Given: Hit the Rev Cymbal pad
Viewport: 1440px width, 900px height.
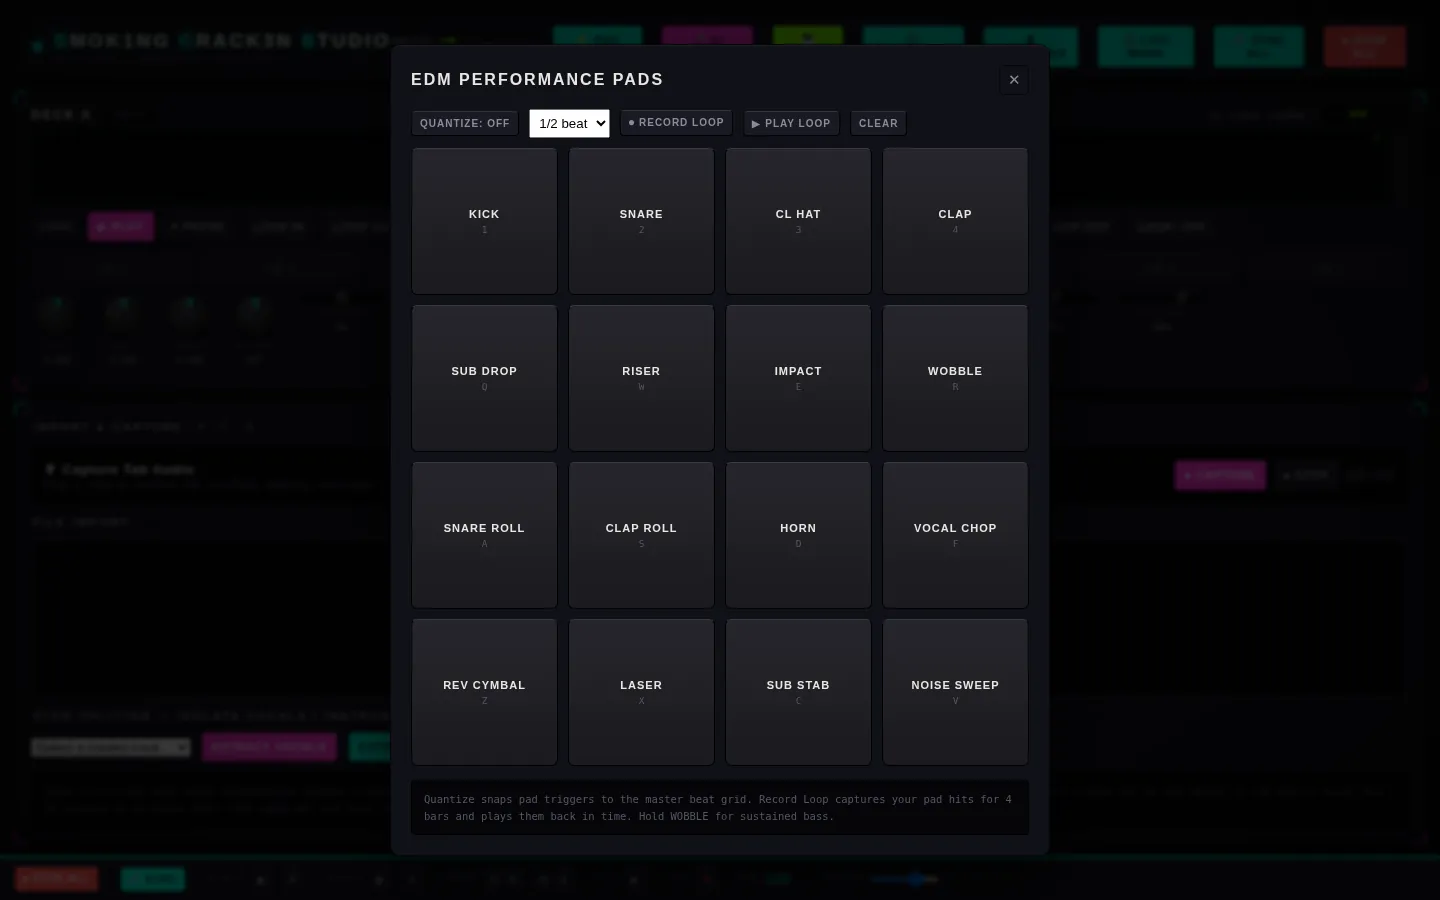Looking at the screenshot, I should (484, 692).
